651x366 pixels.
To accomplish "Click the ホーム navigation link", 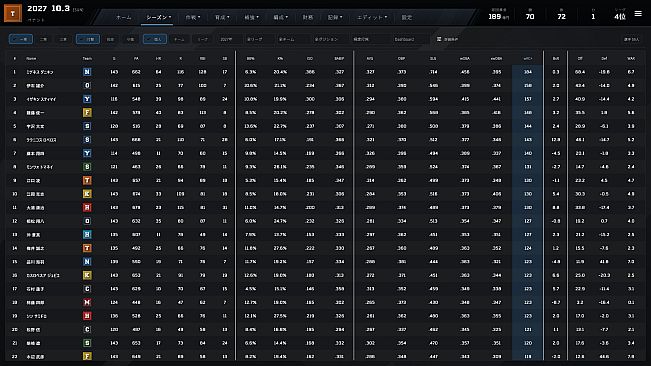I will coord(123,17).
